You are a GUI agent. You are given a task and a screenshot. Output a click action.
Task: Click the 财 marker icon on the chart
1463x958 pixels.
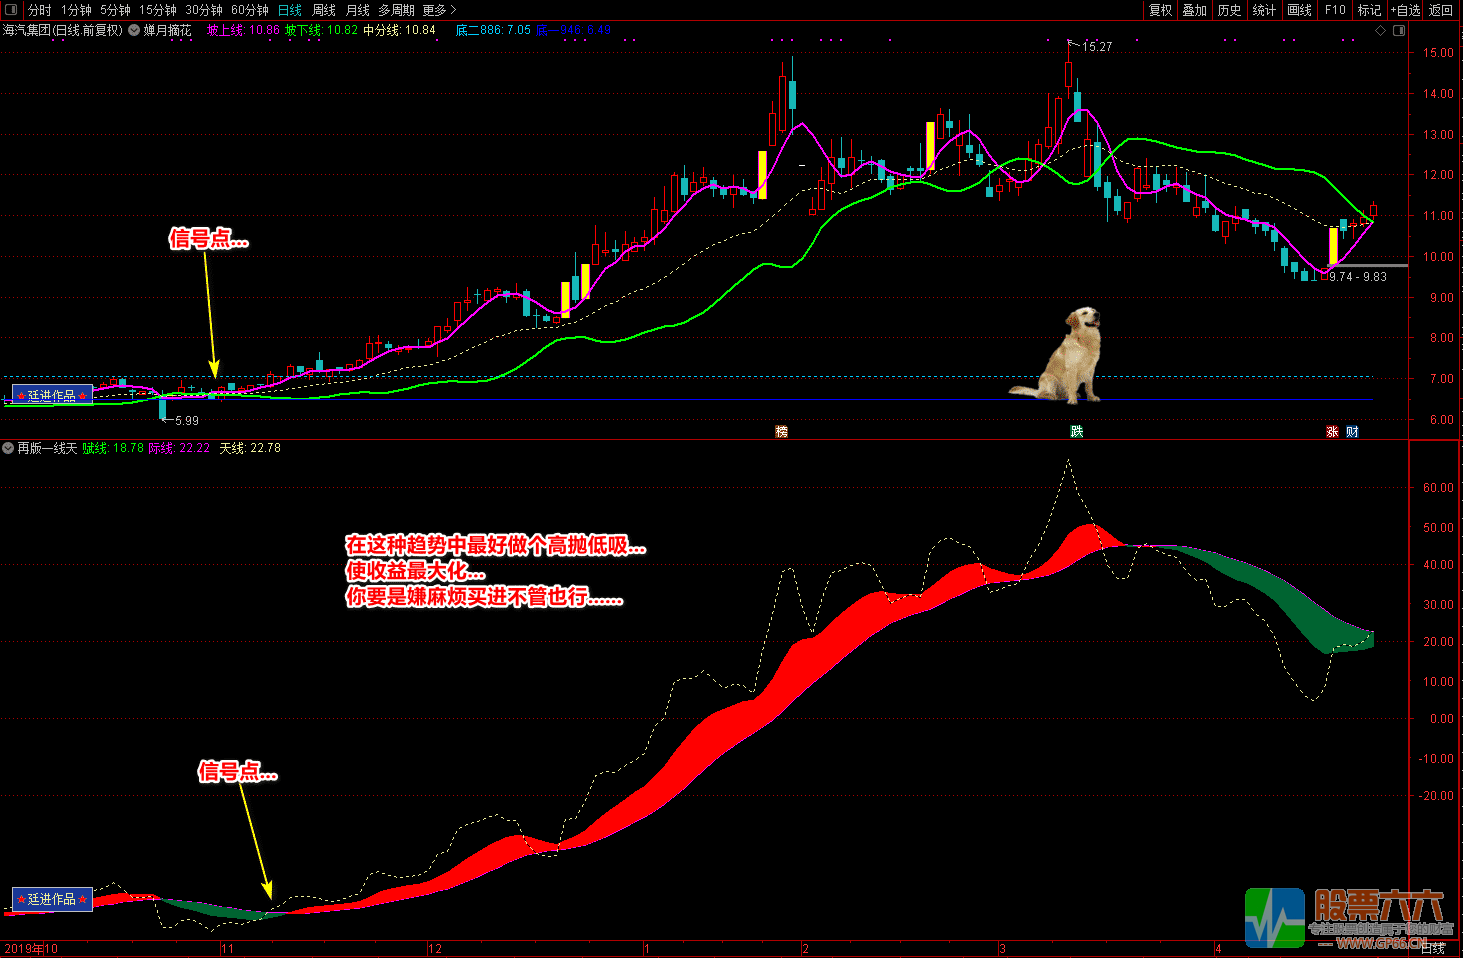[1352, 432]
